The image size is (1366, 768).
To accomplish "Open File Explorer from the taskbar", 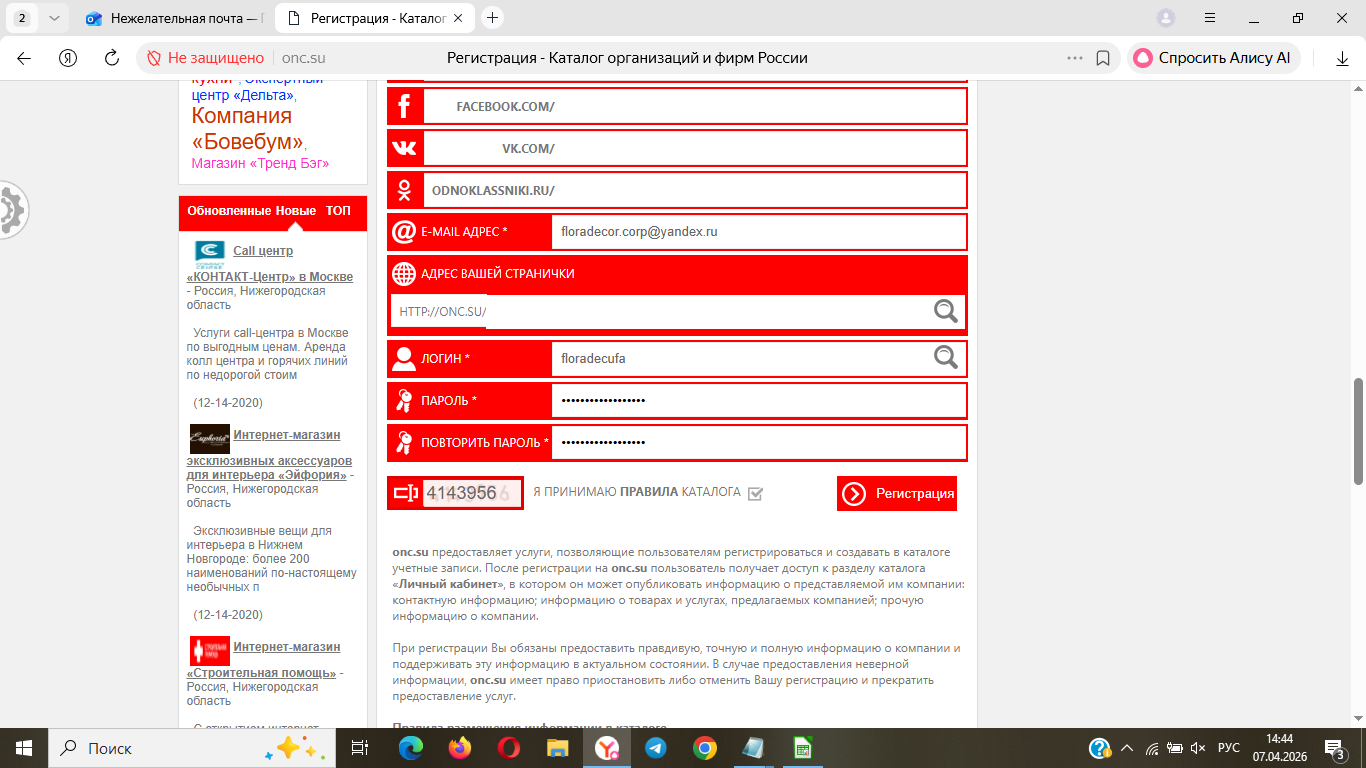I will coord(558,748).
